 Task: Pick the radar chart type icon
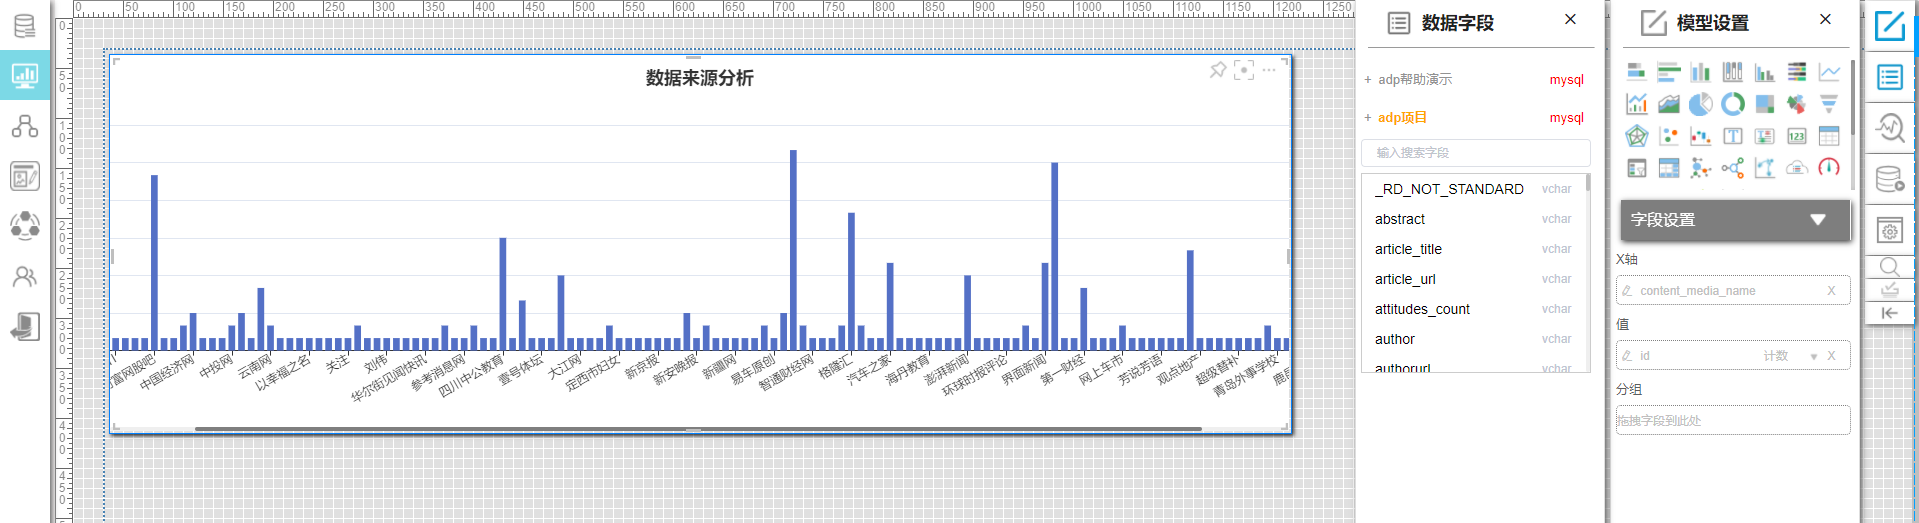tap(1637, 136)
